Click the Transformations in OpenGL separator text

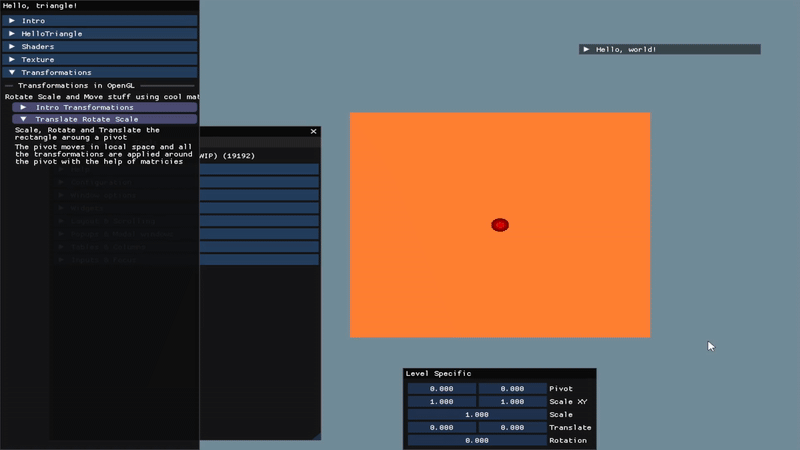point(77,86)
